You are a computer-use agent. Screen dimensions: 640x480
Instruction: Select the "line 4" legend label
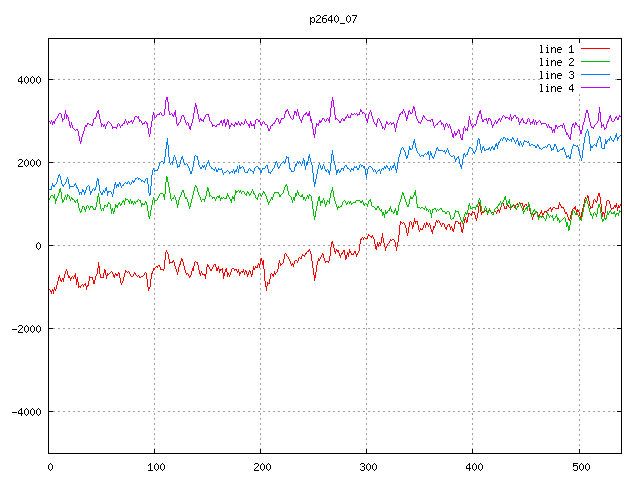point(557,88)
